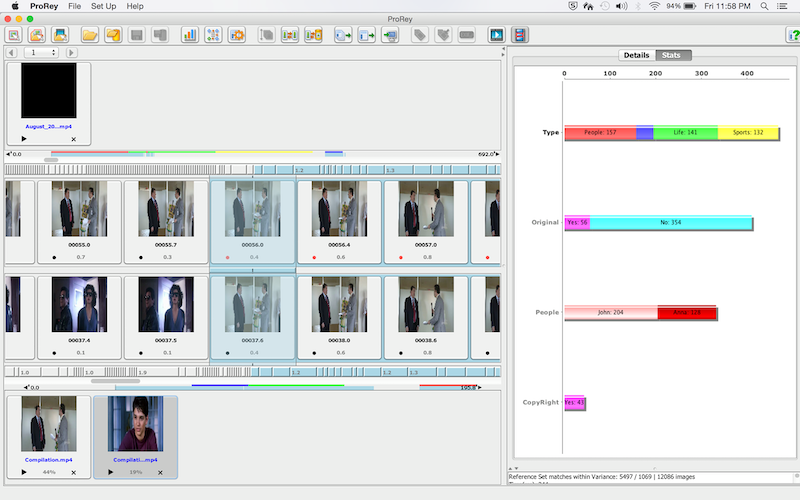
Task: Click the folder with note toolbar icon
Action: point(113,35)
